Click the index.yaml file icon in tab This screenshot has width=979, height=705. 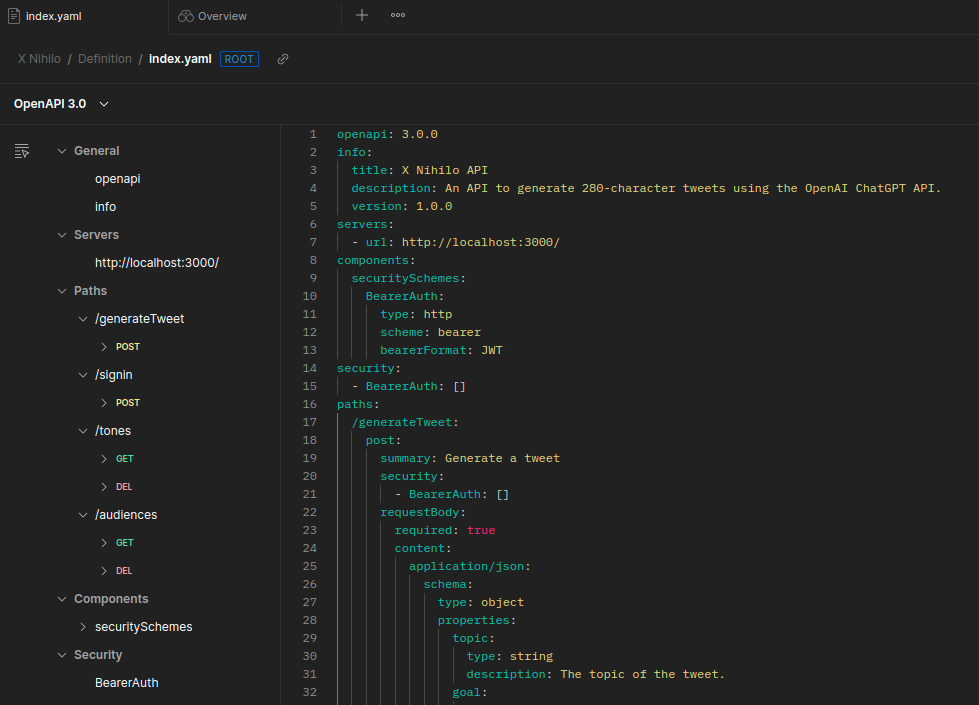13,16
